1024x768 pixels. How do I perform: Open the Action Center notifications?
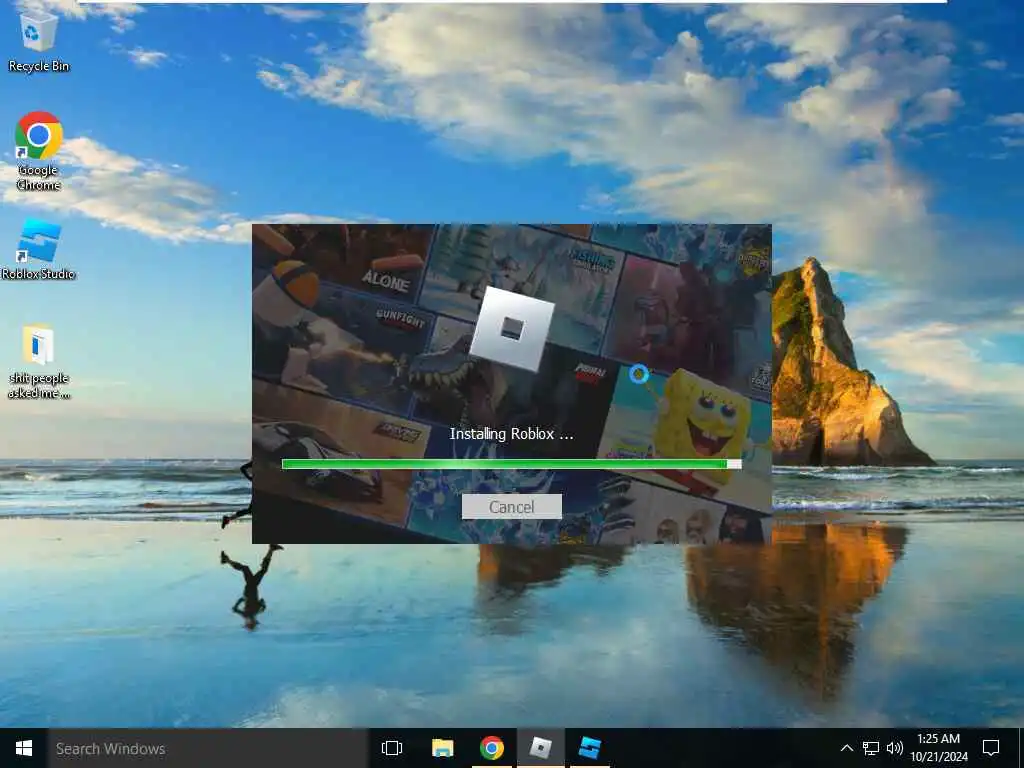(991, 748)
